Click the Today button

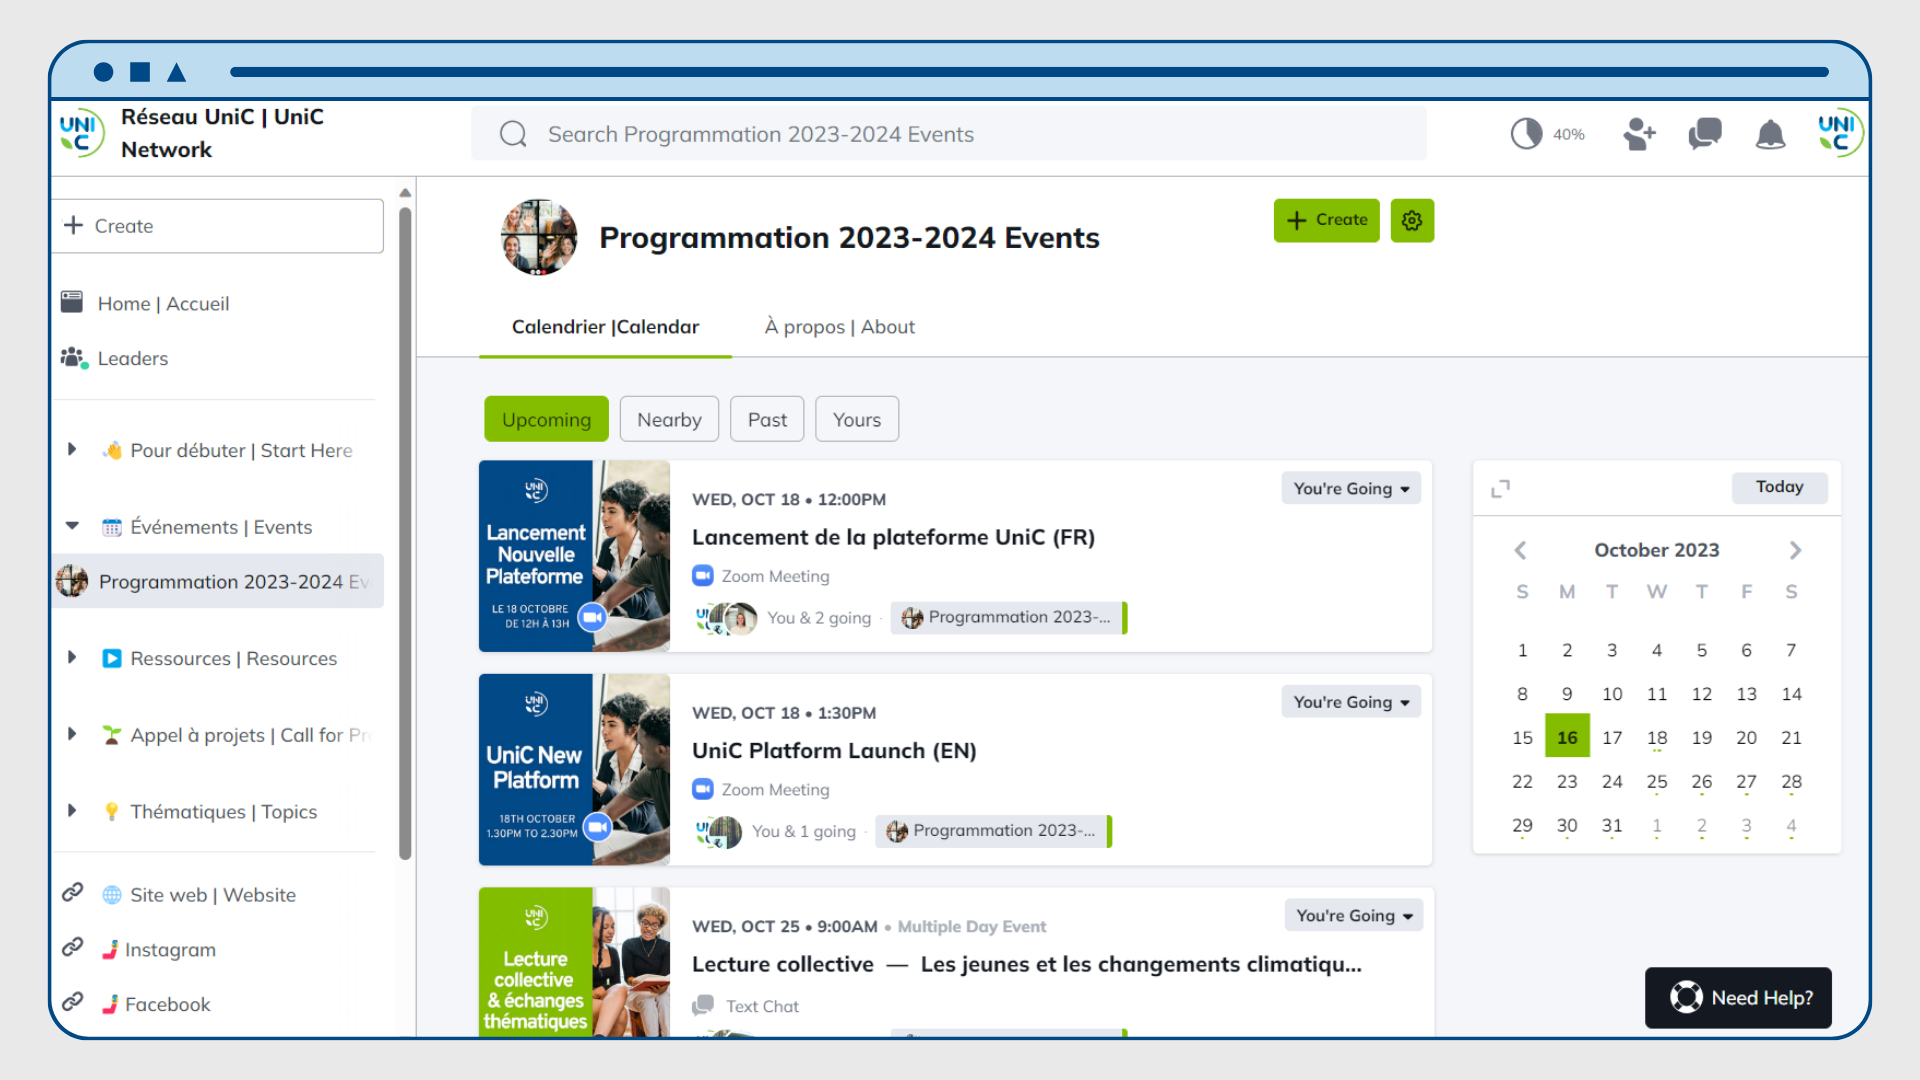coord(1779,487)
